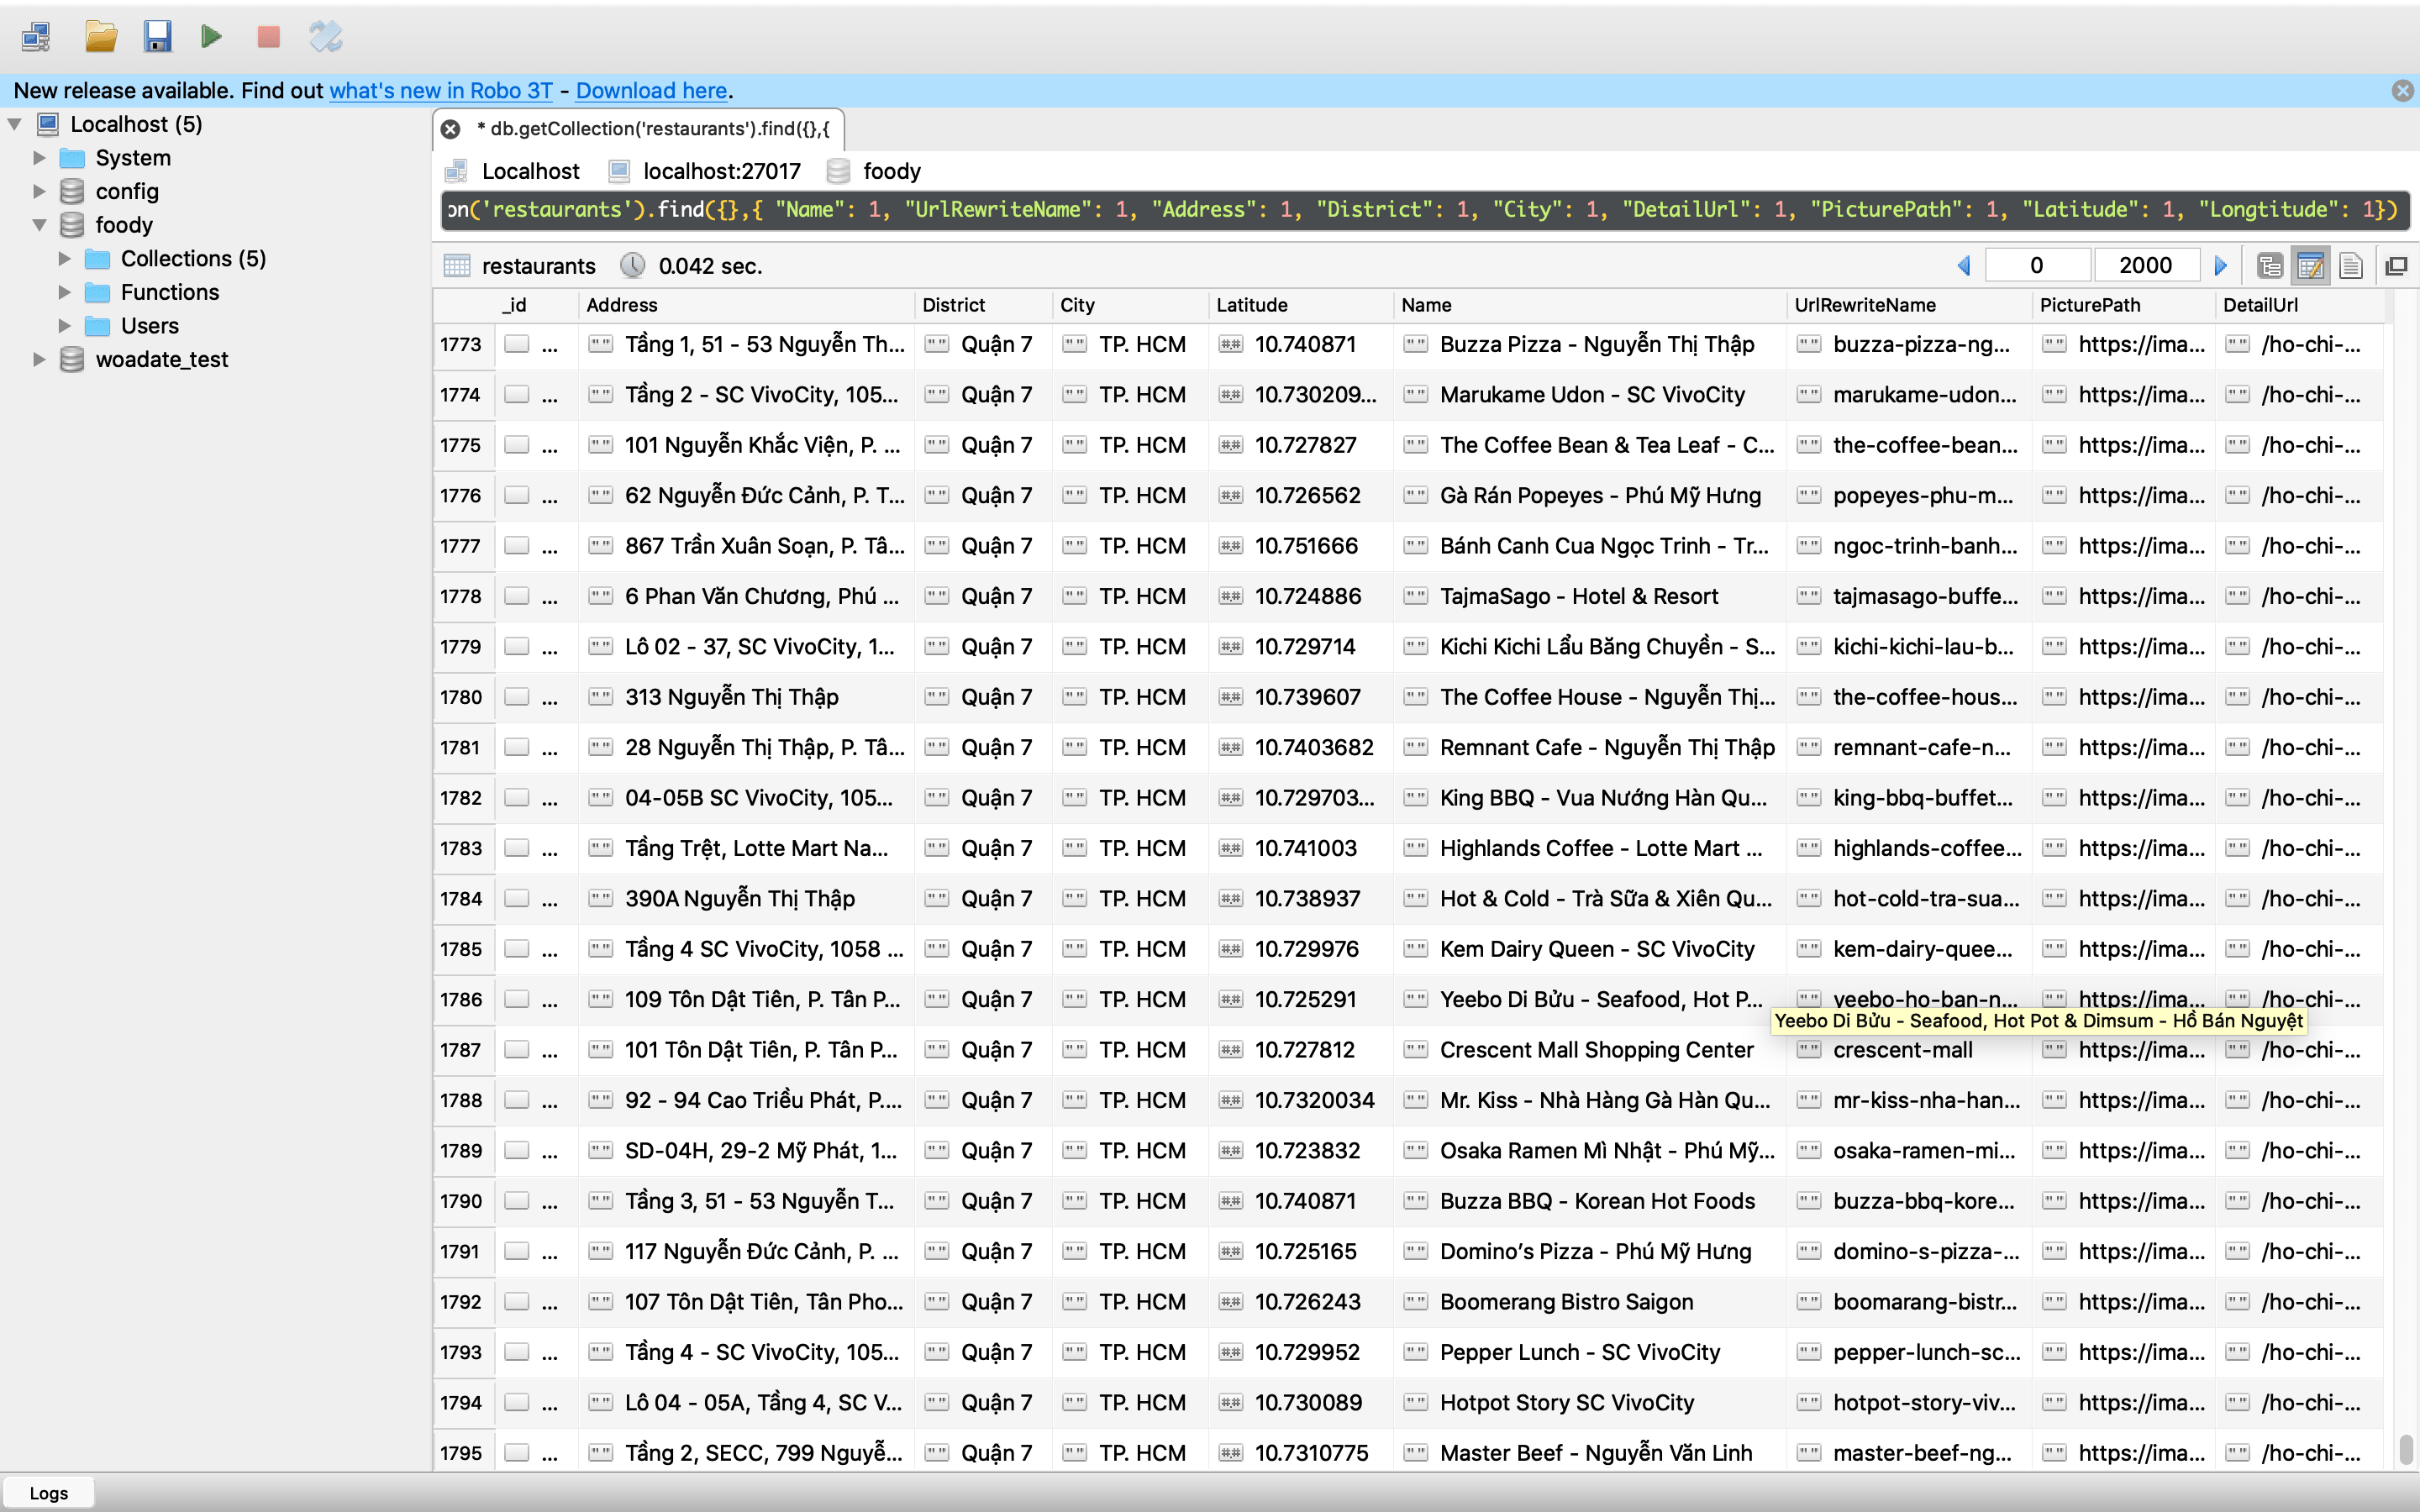This screenshot has height=1512, width=2420.
Task: Execute the query with the green play icon
Action: point(212,37)
